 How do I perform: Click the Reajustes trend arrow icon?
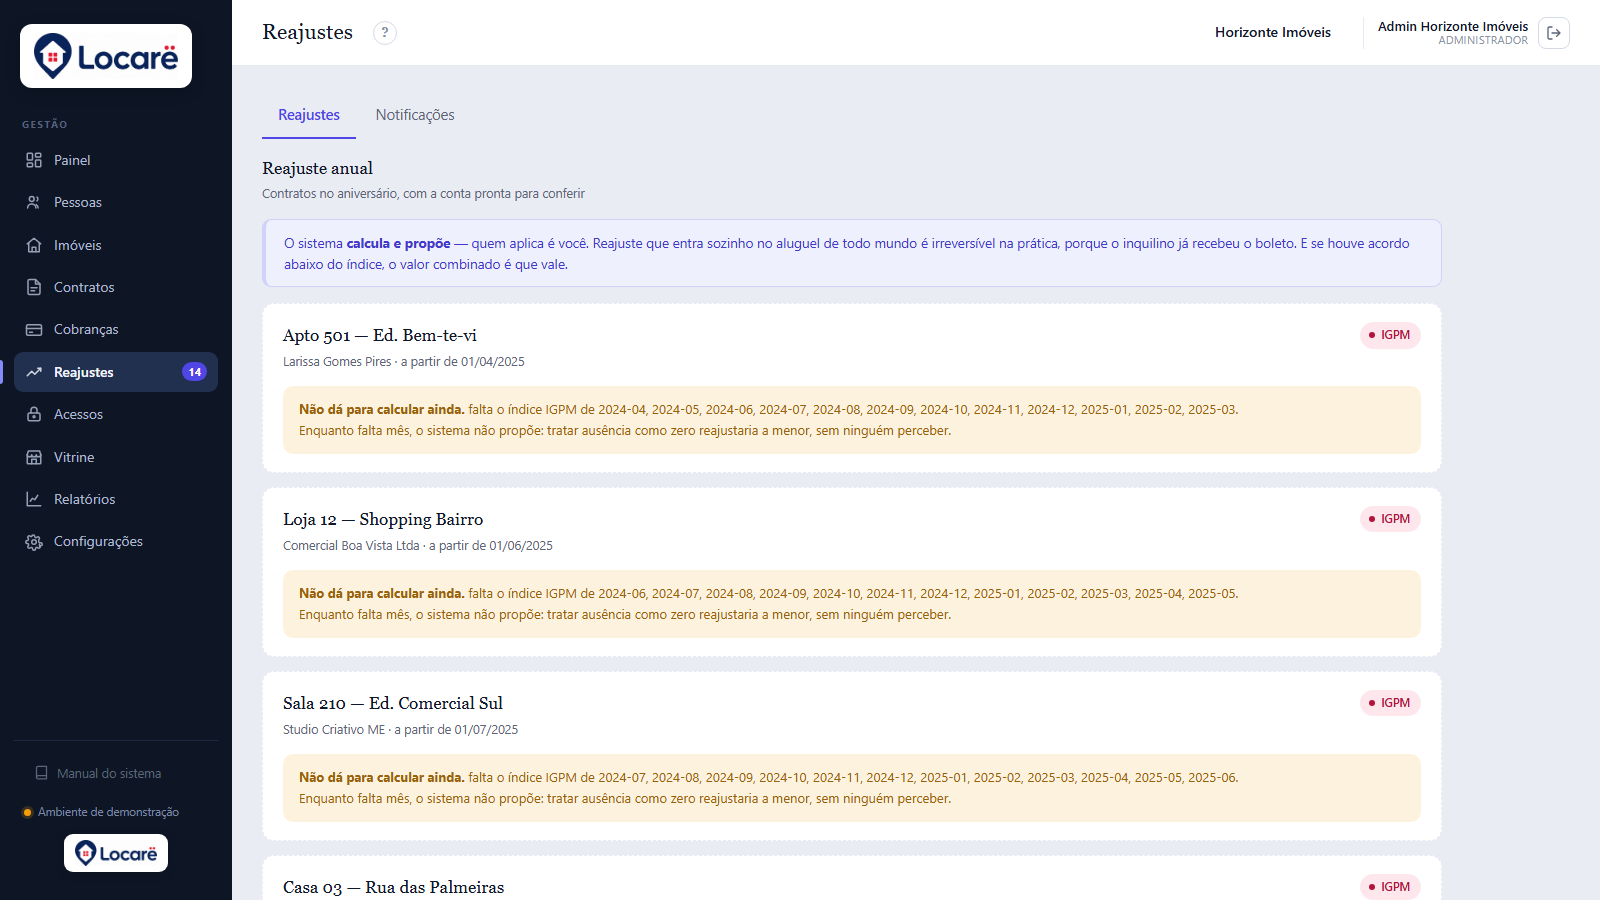(34, 372)
